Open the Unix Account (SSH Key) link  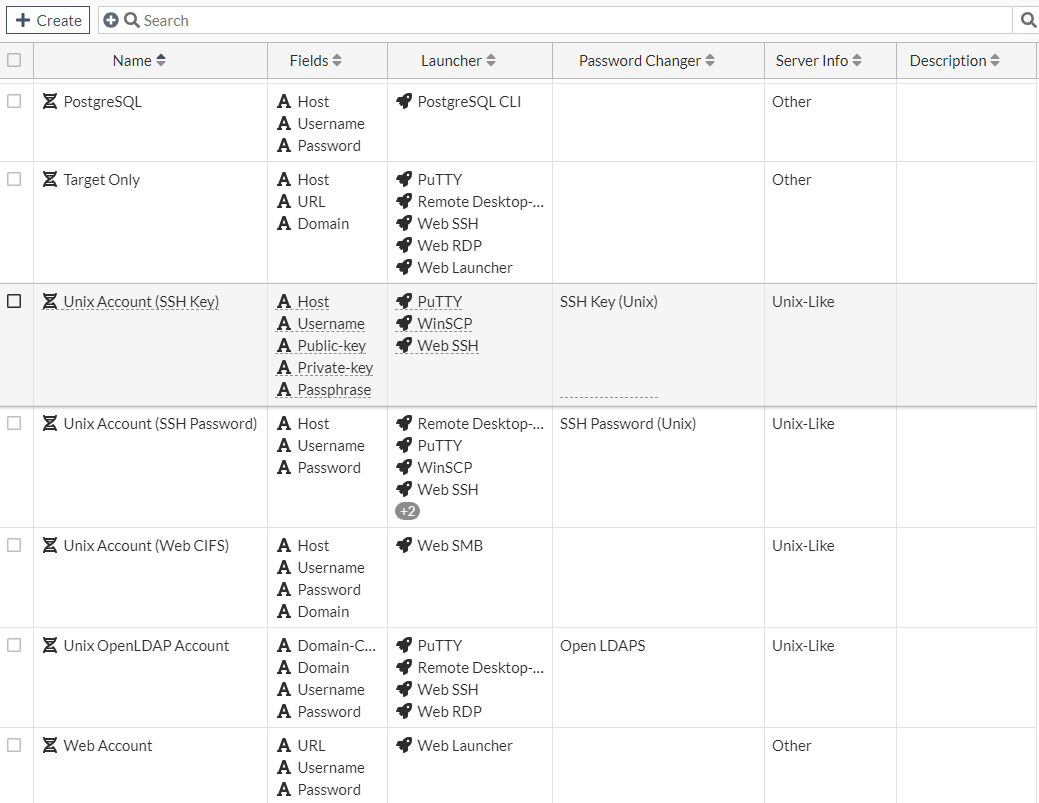click(141, 301)
